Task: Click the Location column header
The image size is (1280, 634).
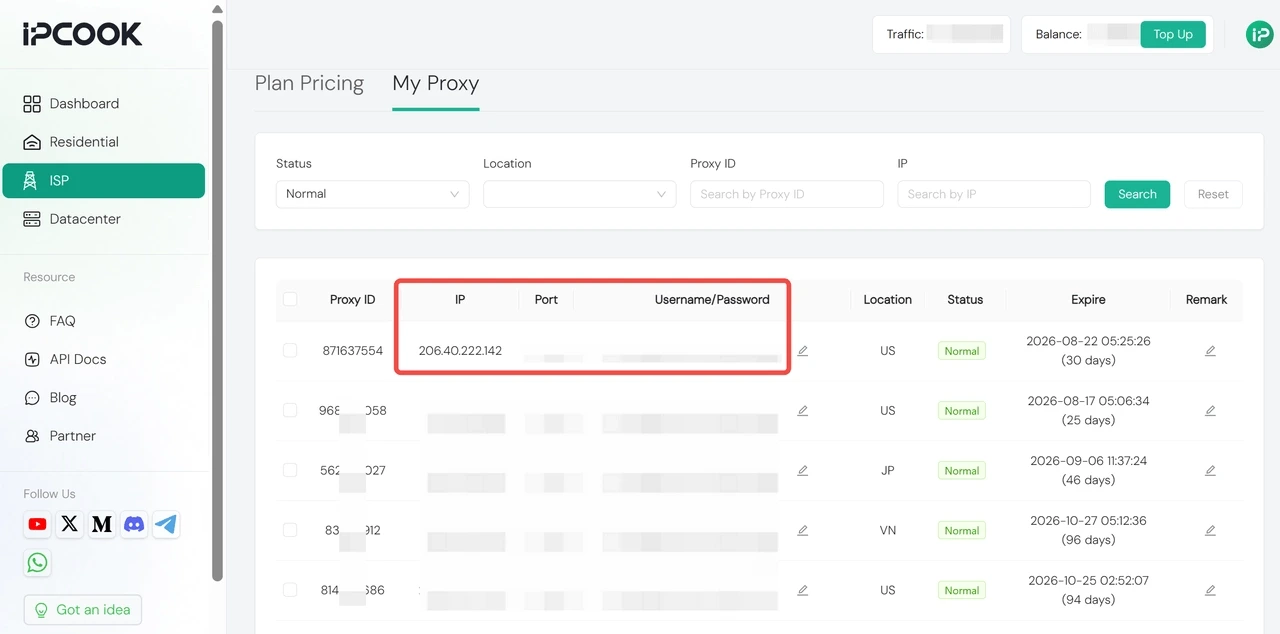Action: pyautogui.click(x=888, y=299)
